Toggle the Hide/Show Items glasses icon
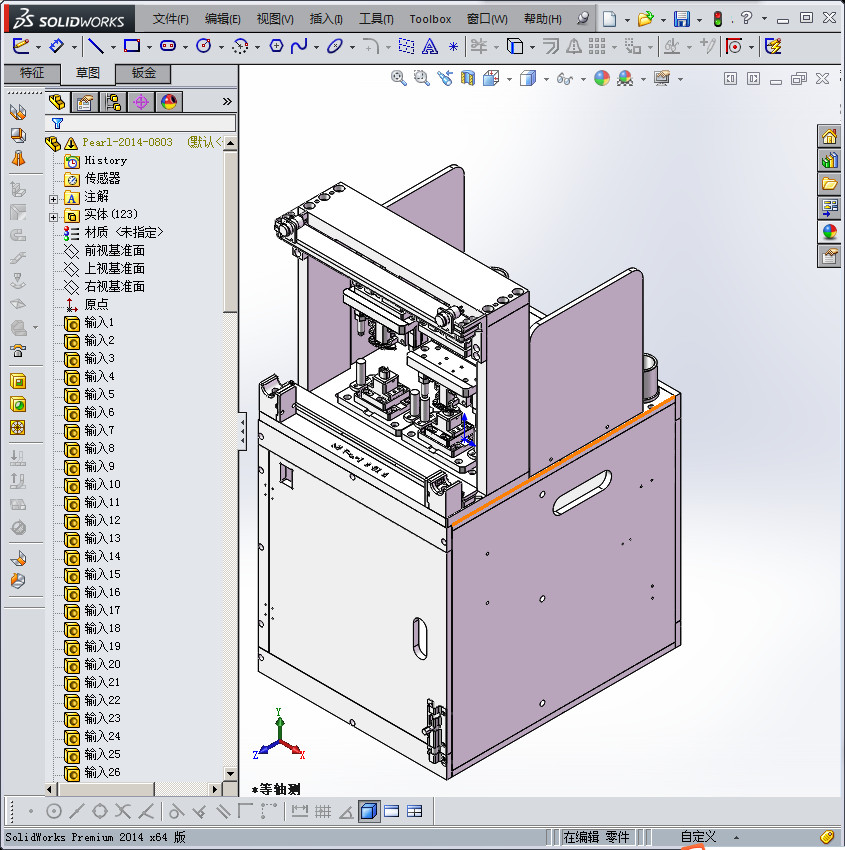Image resolution: width=845 pixels, height=850 pixels. coord(565,79)
